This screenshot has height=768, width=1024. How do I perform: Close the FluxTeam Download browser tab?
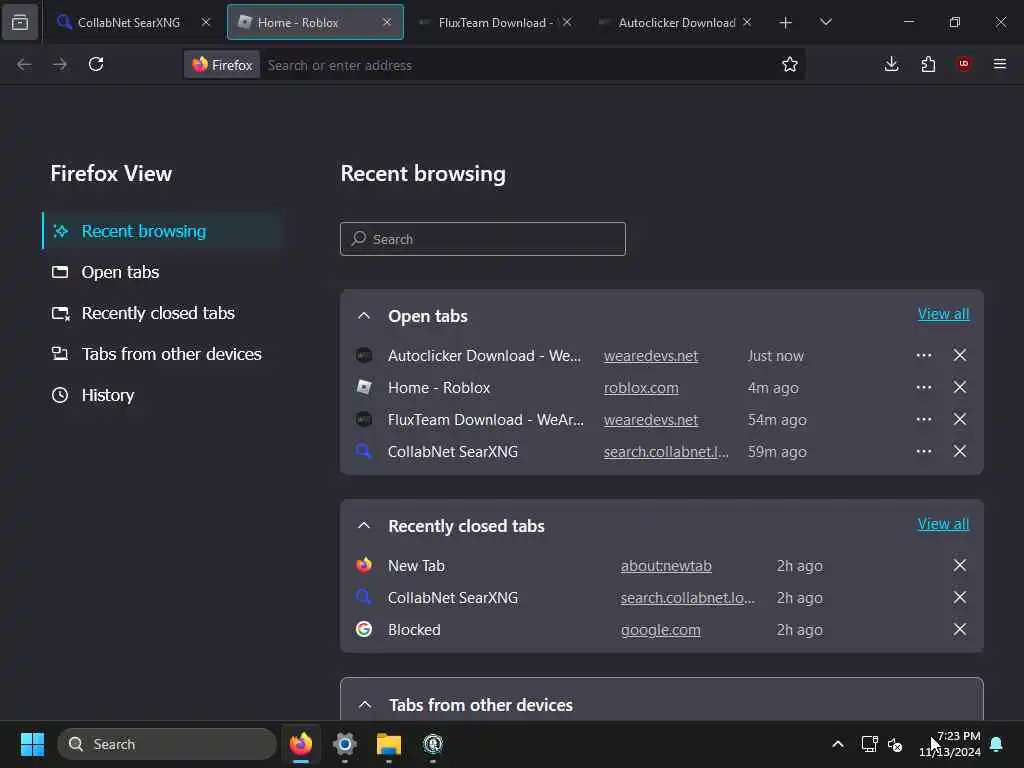pyautogui.click(x=567, y=22)
